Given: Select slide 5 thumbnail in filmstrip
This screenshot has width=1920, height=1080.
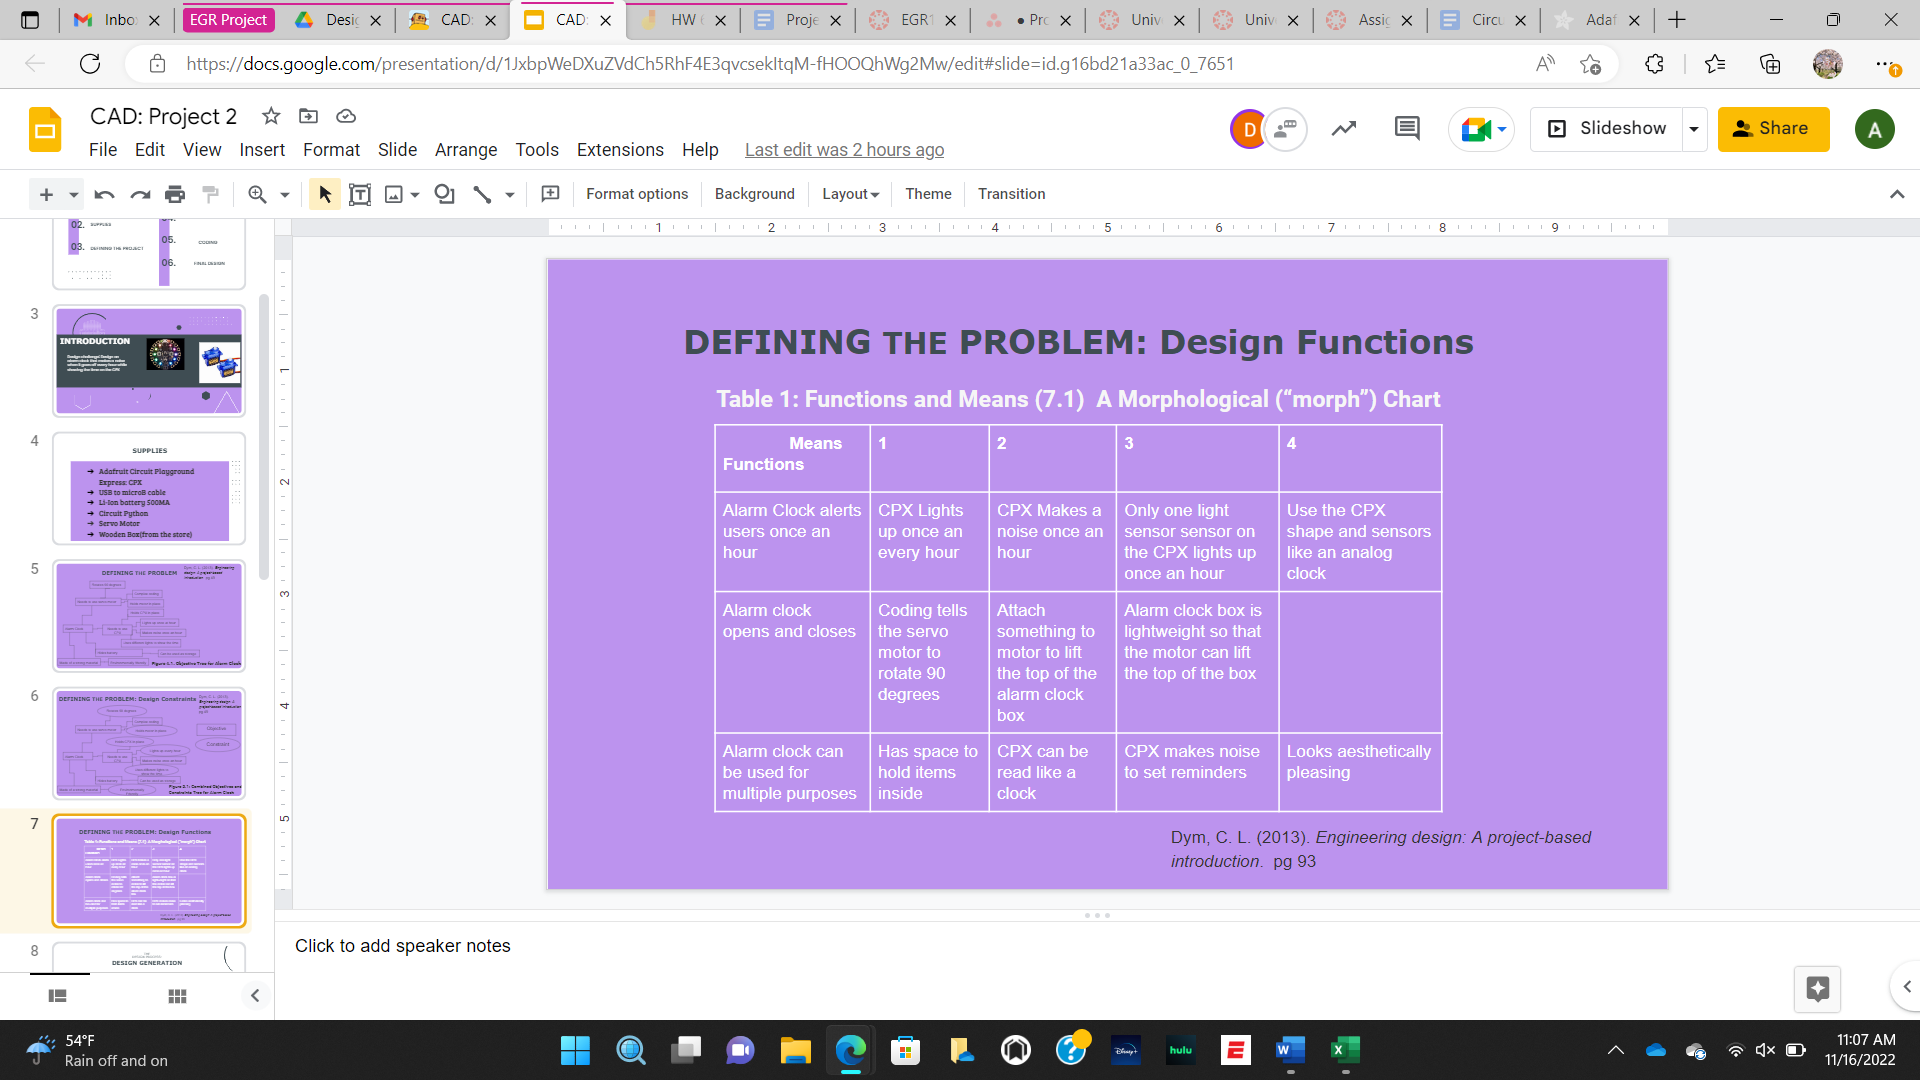Looking at the screenshot, I should [x=148, y=616].
